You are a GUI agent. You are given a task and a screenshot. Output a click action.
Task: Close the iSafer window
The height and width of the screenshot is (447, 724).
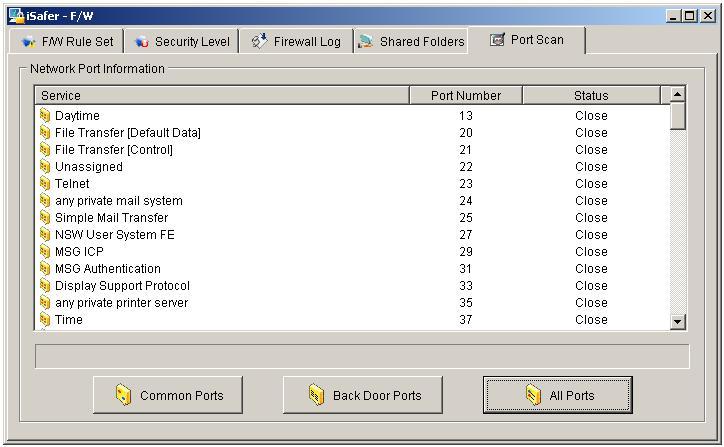point(708,16)
